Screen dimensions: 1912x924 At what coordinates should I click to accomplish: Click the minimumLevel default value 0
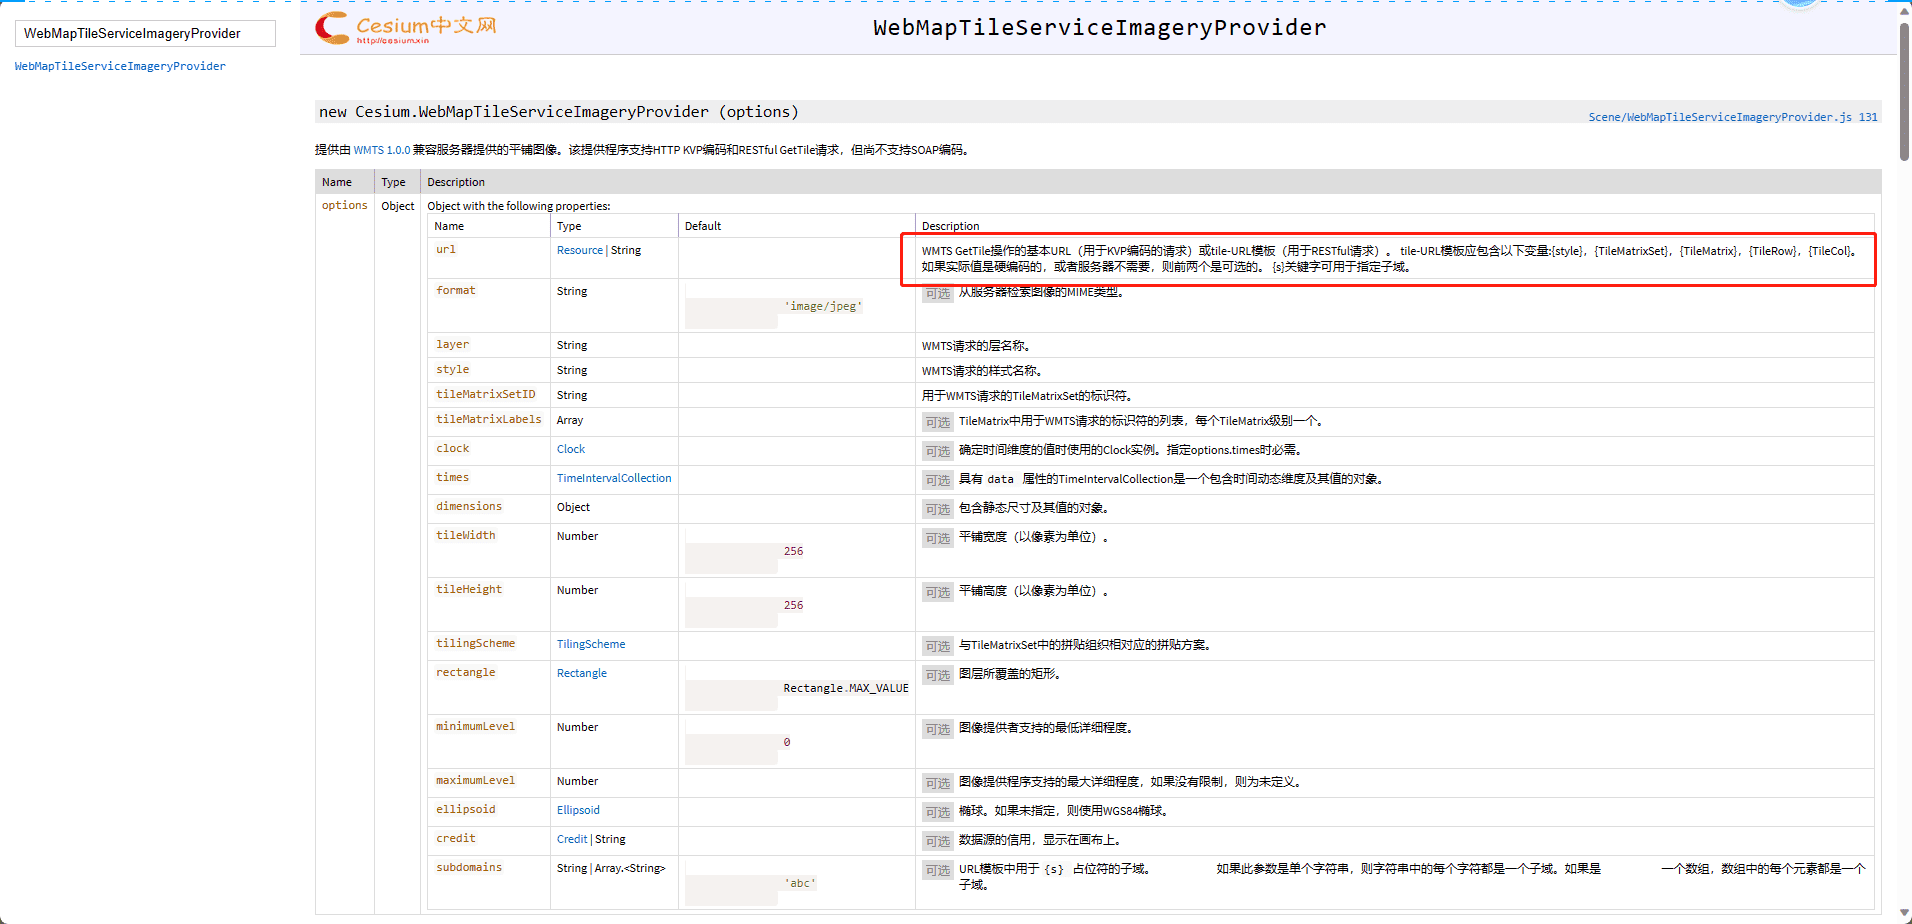tap(787, 742)
